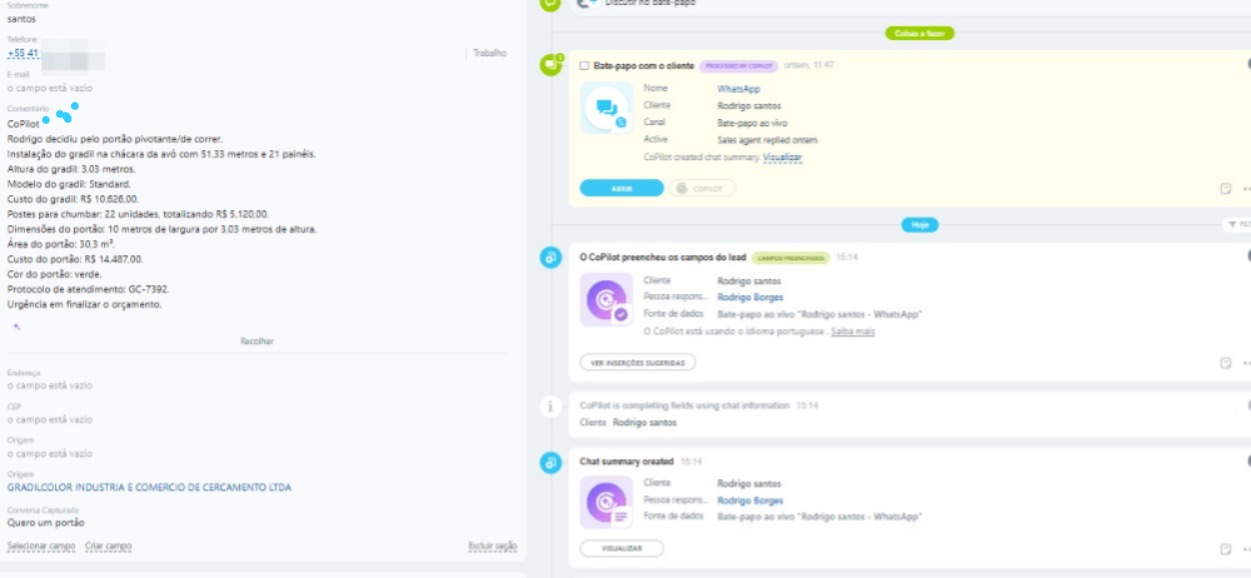Open note icon on Chat summary card
The width and height of the screenshot is (1251, 578).
click(x=1225, y=549)
